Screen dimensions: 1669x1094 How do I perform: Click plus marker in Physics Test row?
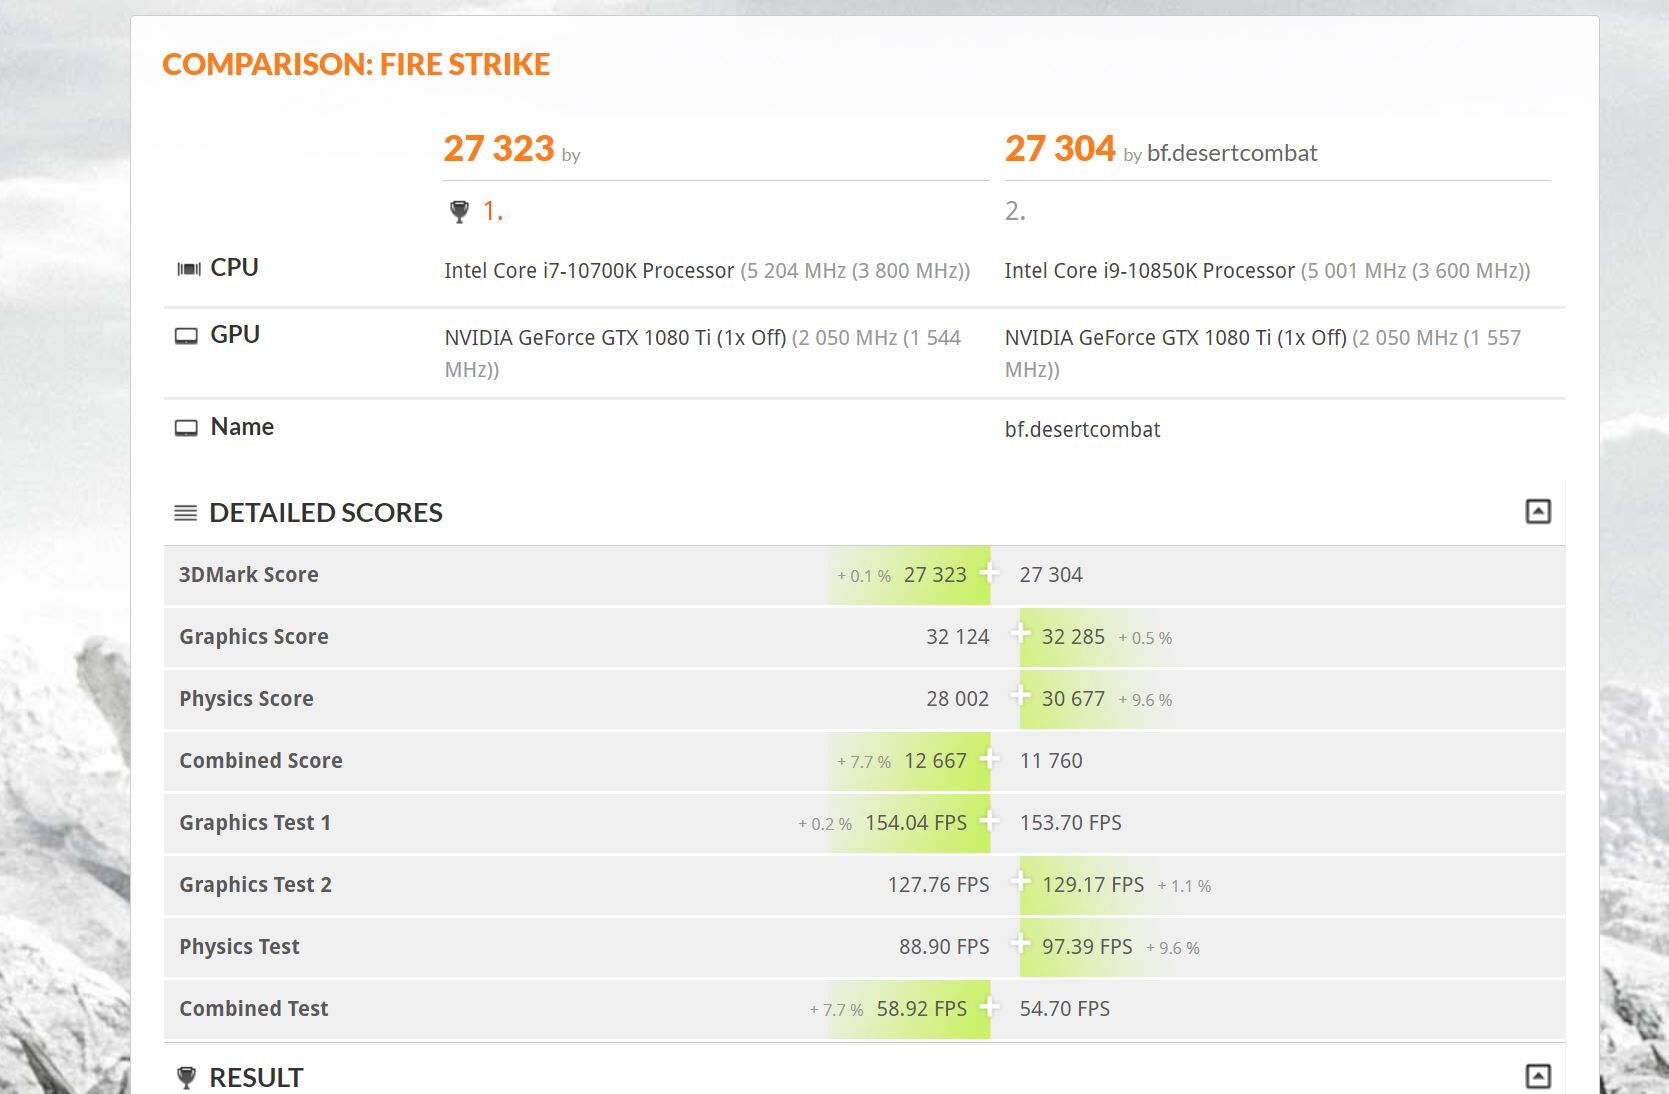[x=1020, y=943]
